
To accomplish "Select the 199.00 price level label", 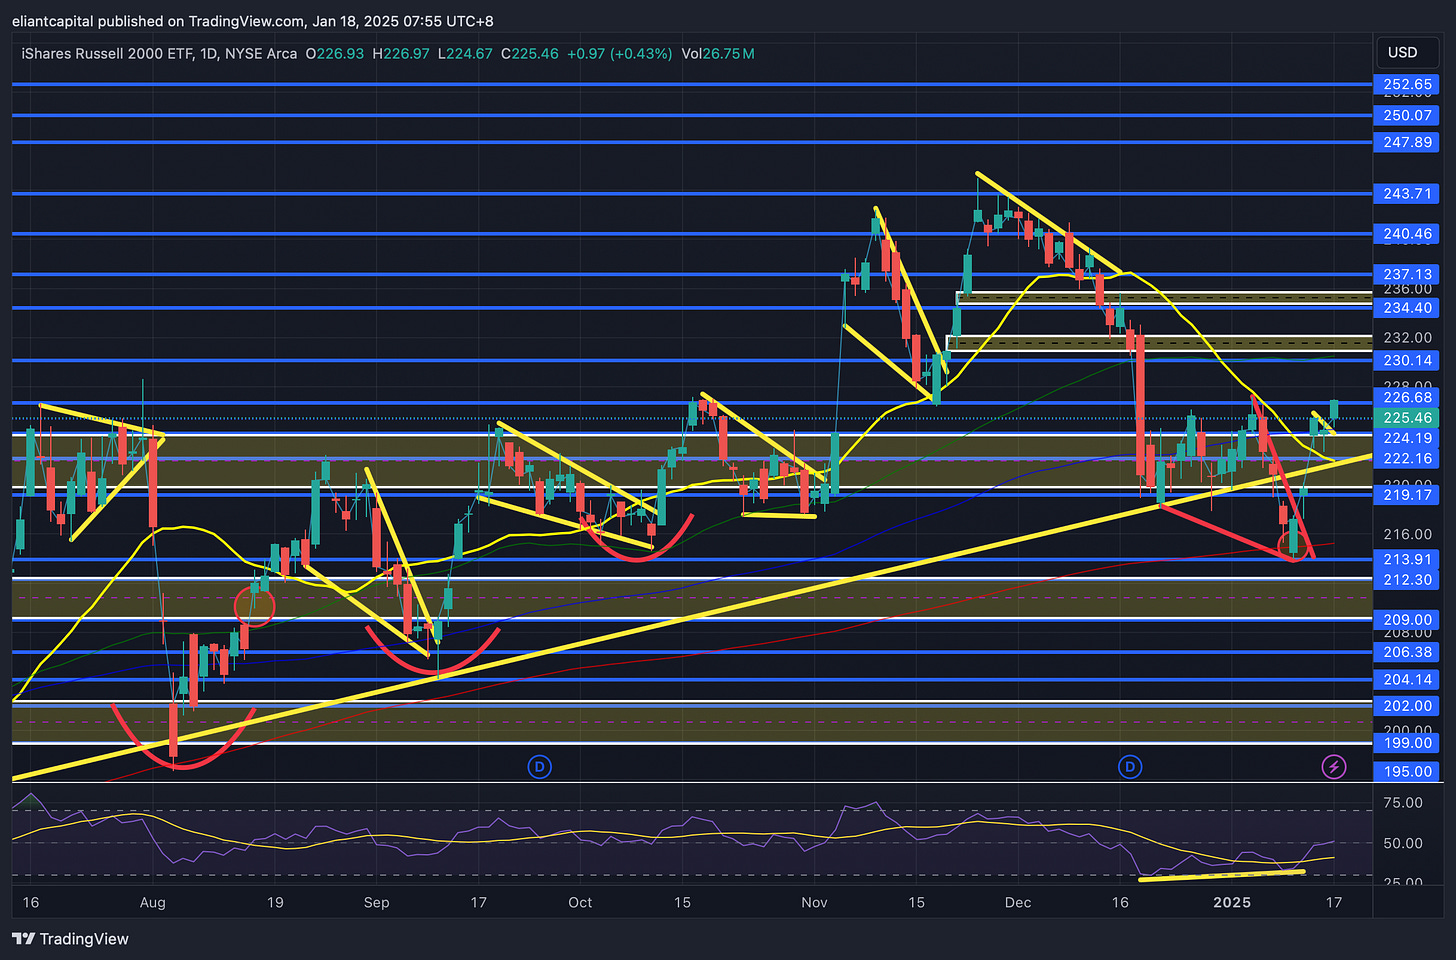I will click(1407, 743).
